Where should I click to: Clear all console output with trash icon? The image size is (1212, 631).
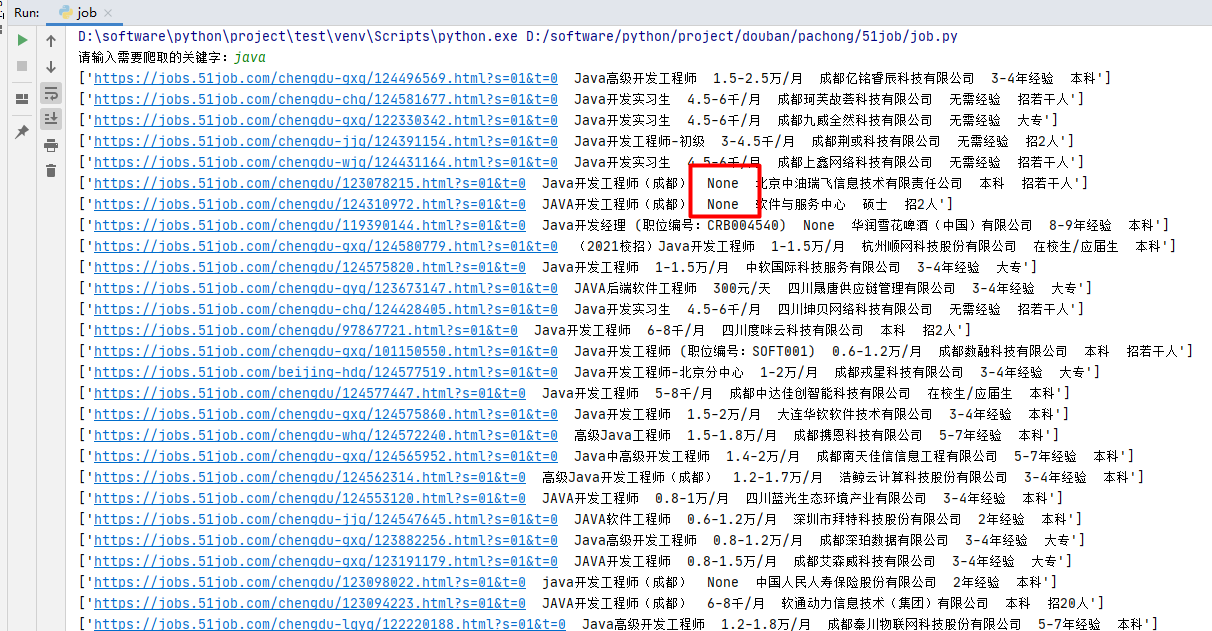point(51,171)
